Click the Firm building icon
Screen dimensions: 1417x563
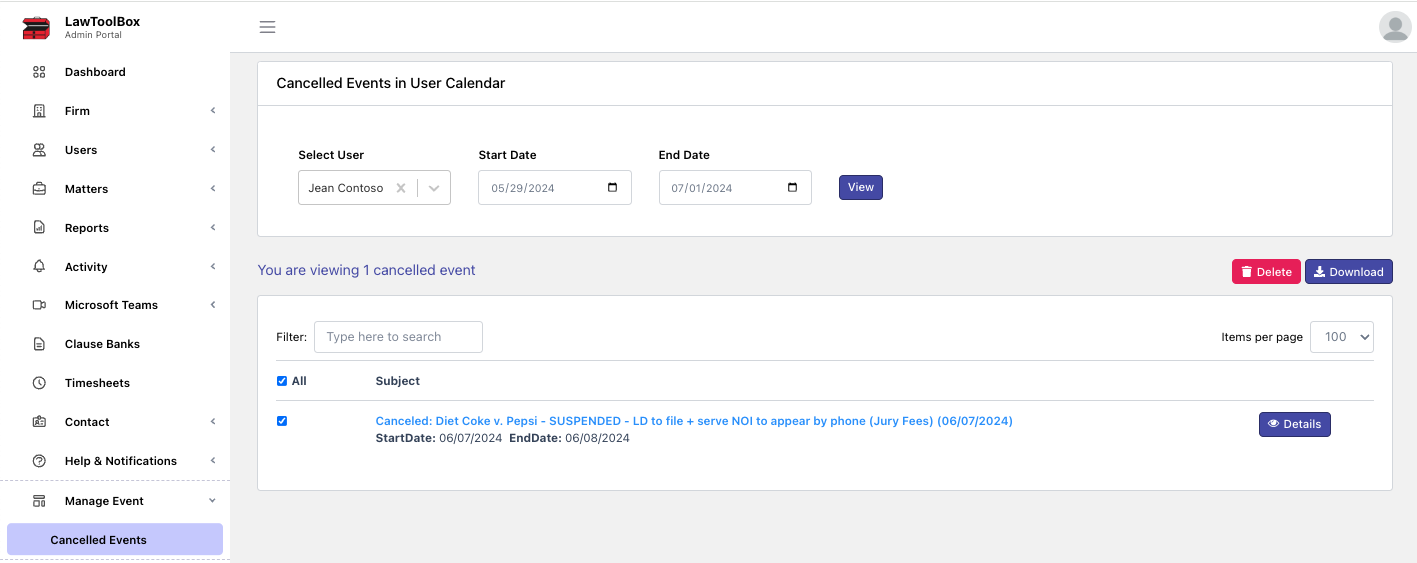point(39,111)
